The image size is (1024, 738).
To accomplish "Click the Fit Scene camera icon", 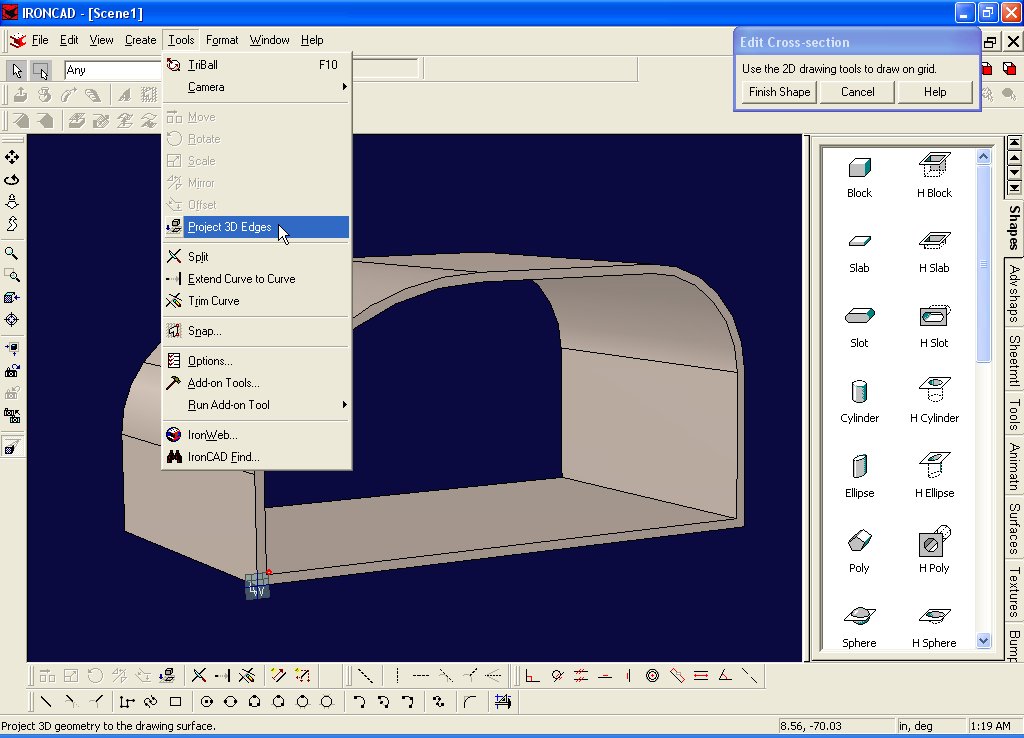I will 12,297.
